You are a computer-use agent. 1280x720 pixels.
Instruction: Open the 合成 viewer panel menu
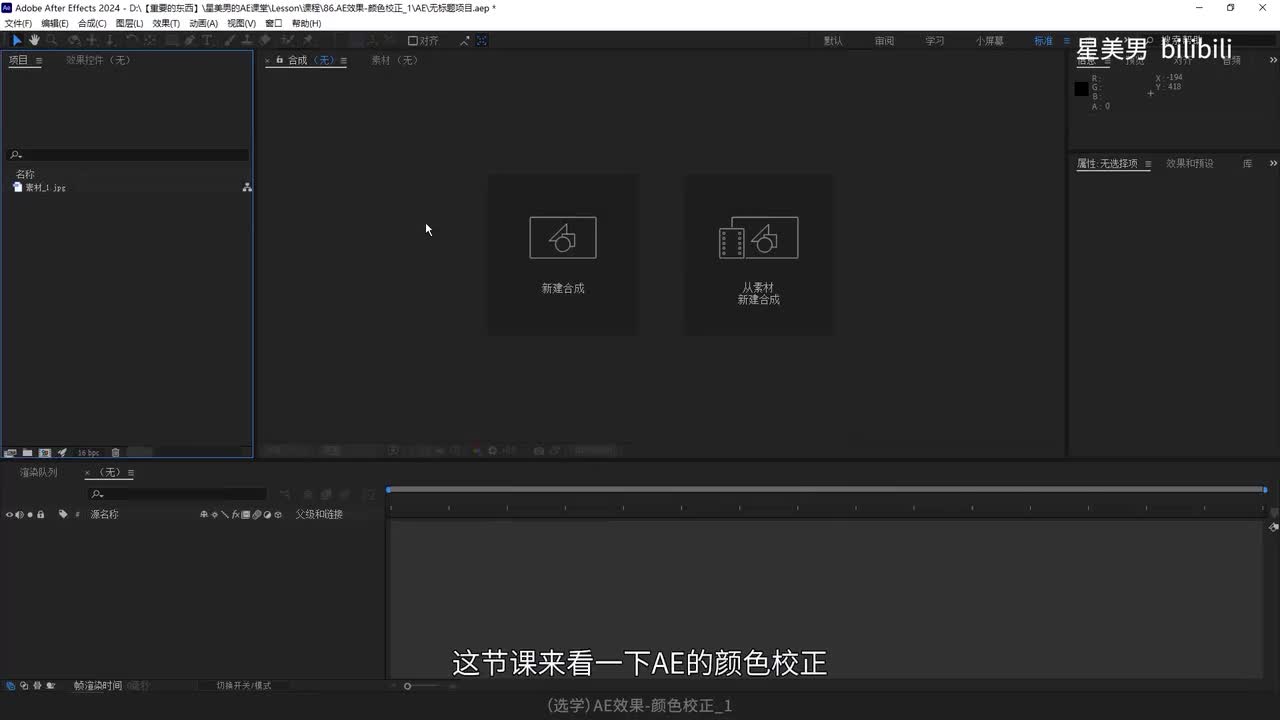343,60
